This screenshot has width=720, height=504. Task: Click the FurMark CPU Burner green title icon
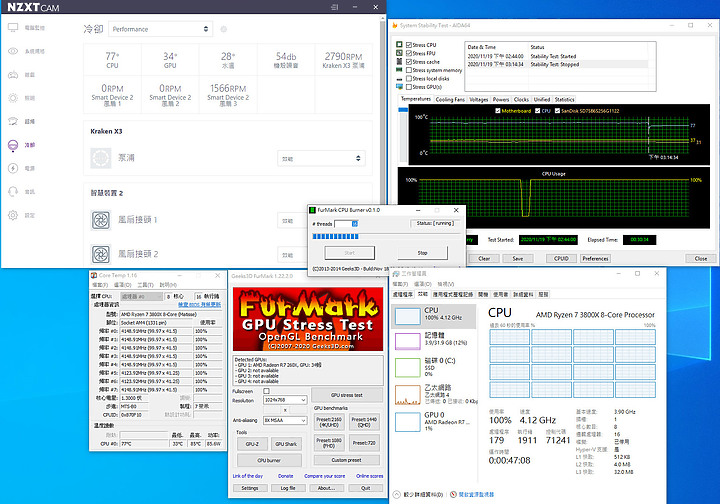[x=313, y=210]
